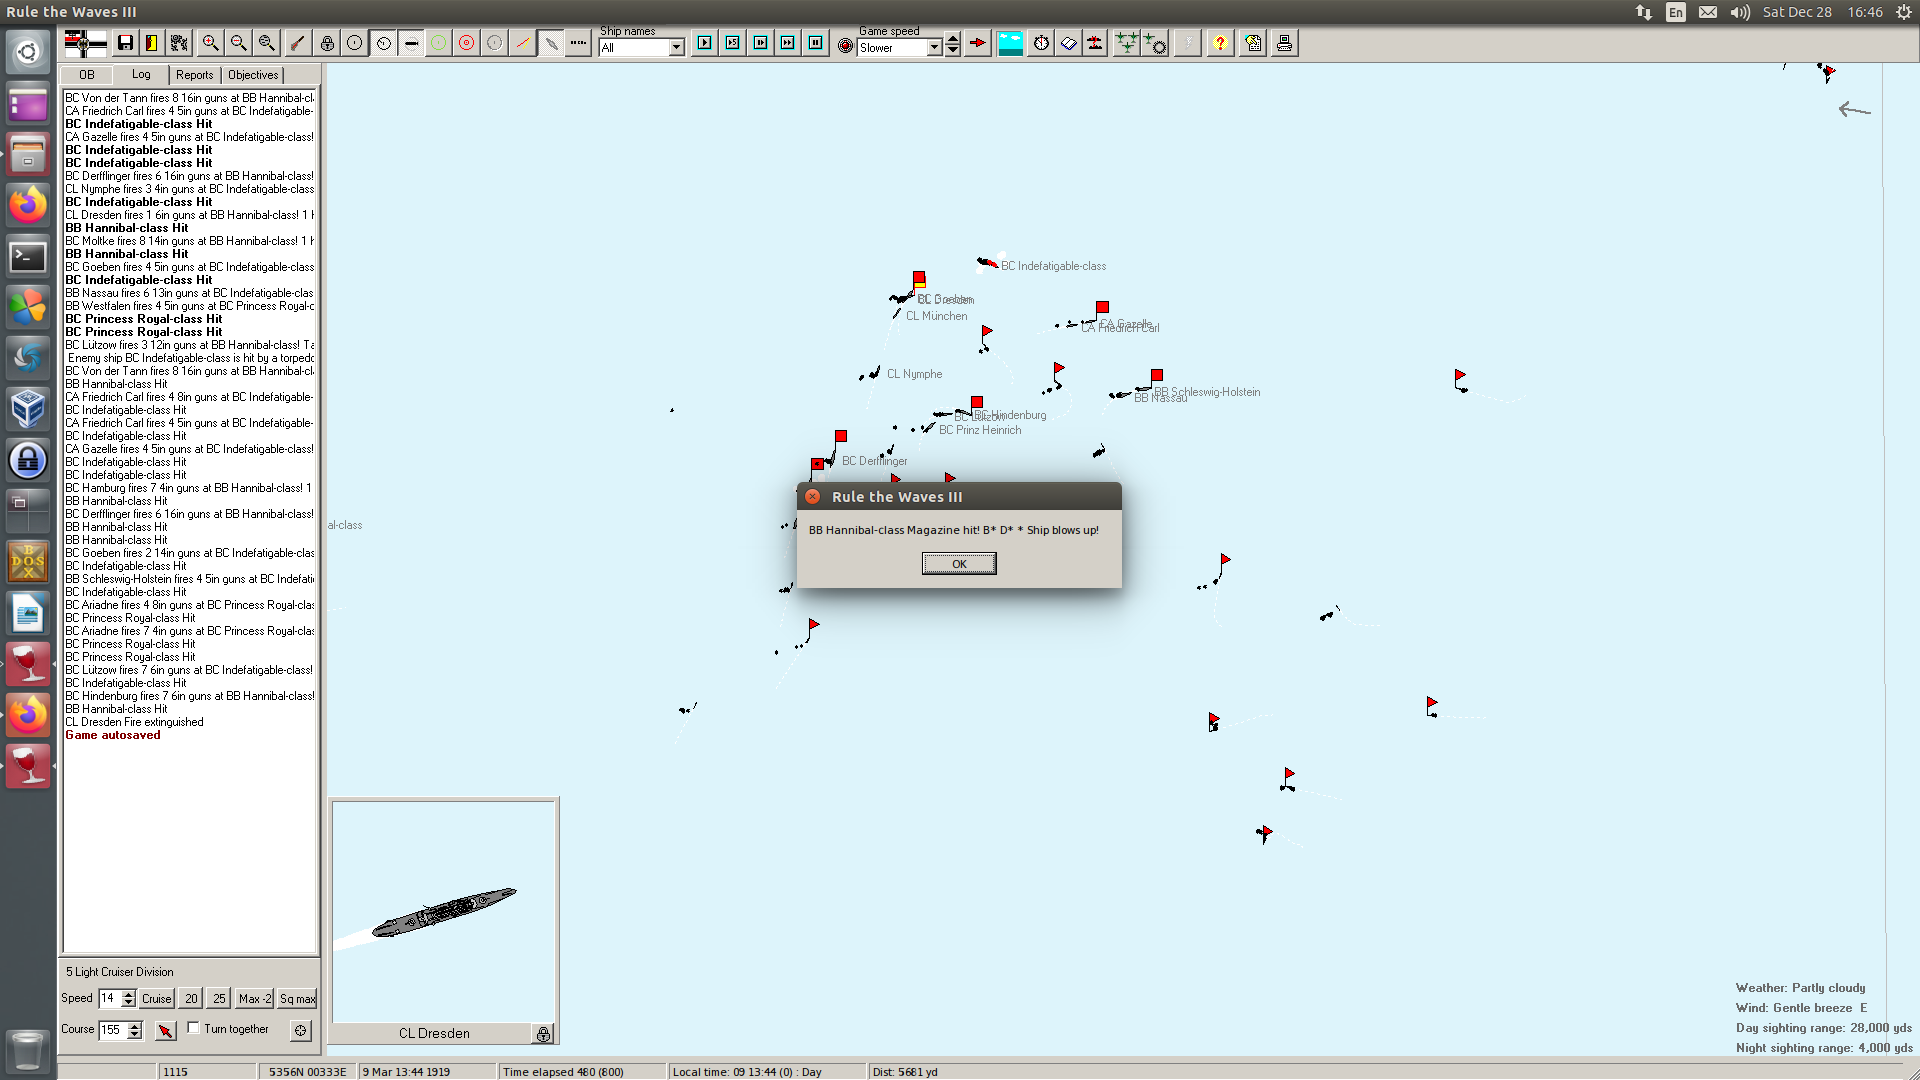The width and height of the screenshot is (1920, 1080).
Task: Click the stopwatch icon in toolbar
Action: (x=1041, y=43)
